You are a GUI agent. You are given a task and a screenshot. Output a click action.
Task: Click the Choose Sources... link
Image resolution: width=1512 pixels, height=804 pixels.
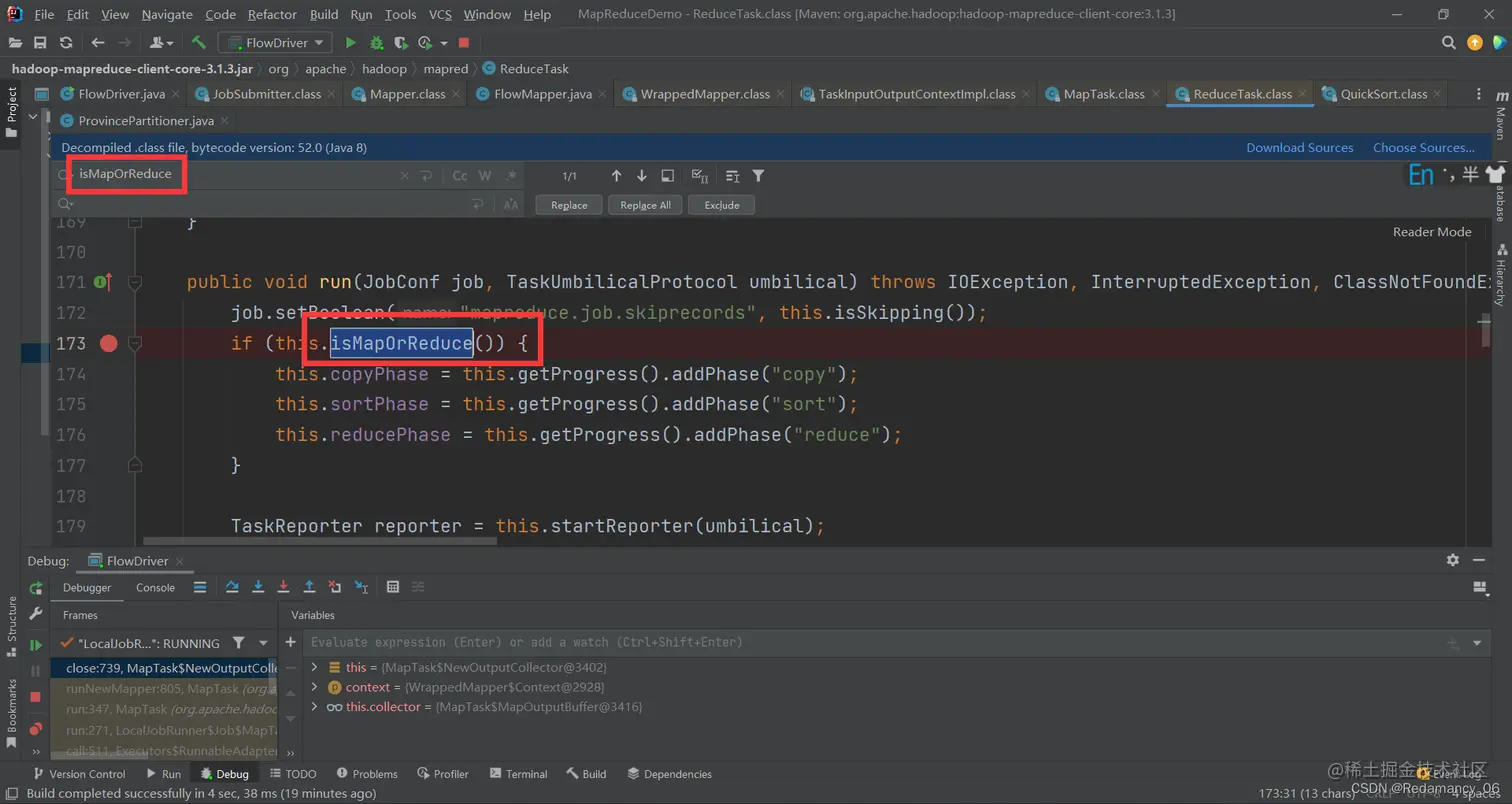point(1423,147)
